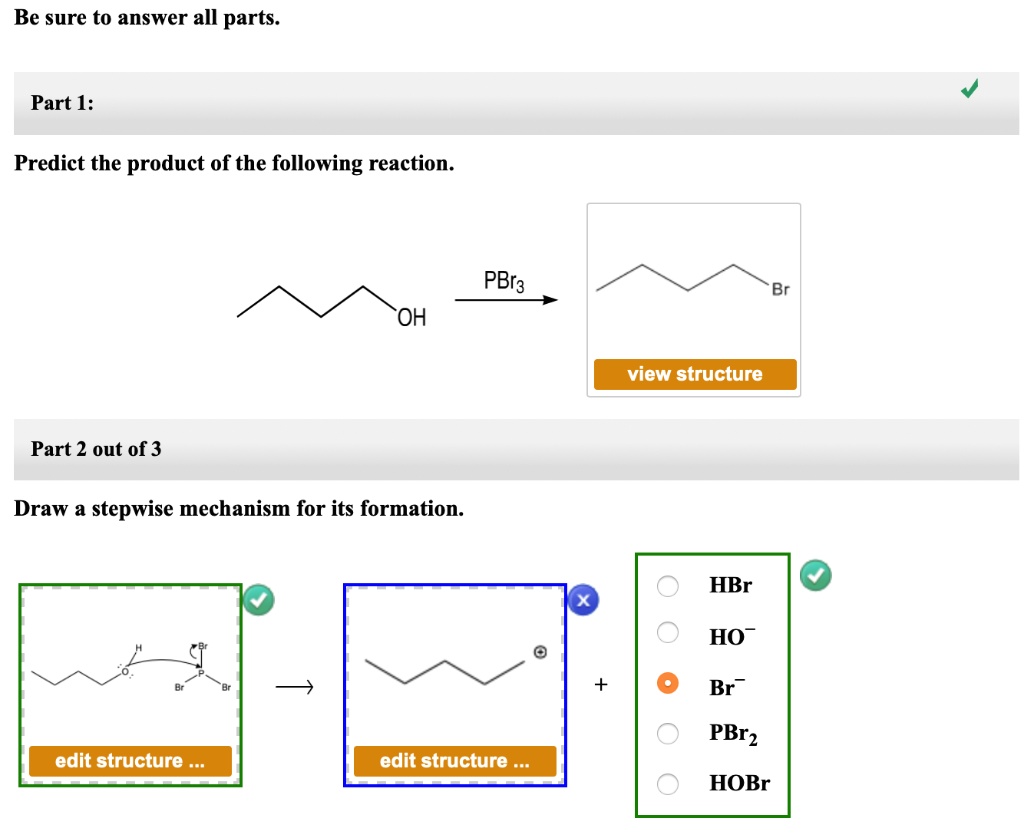The image size is (1024, 838).
Task: Click the checkmark beside the answer choice box
Action: point(815,574)
